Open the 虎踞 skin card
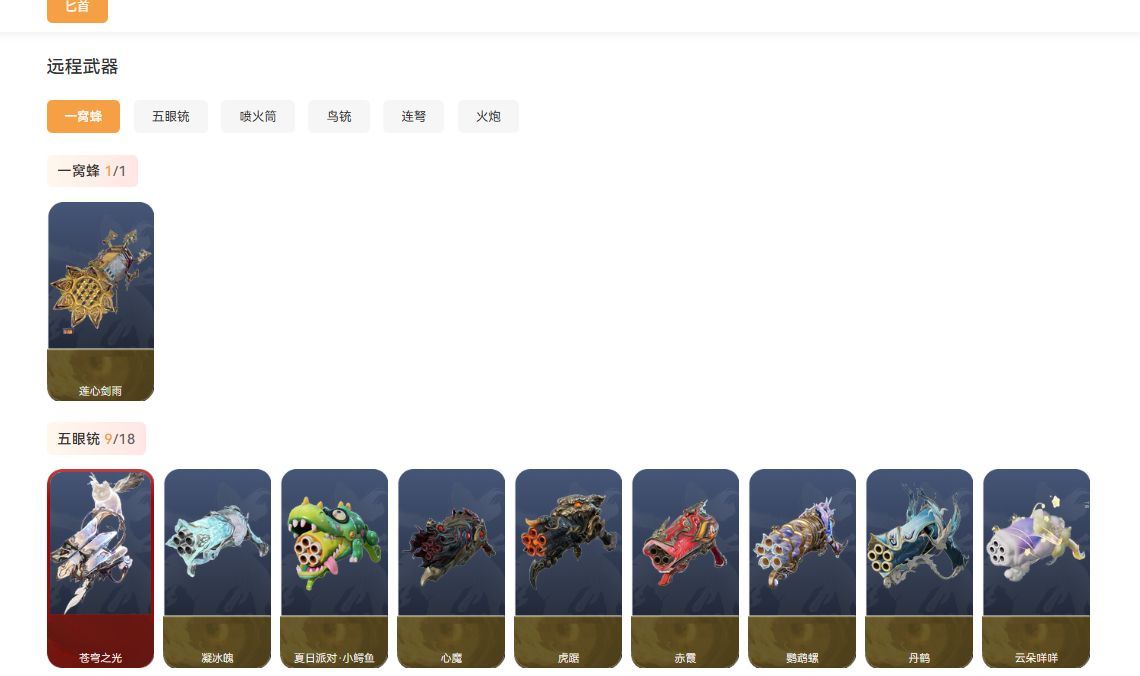 569,568
